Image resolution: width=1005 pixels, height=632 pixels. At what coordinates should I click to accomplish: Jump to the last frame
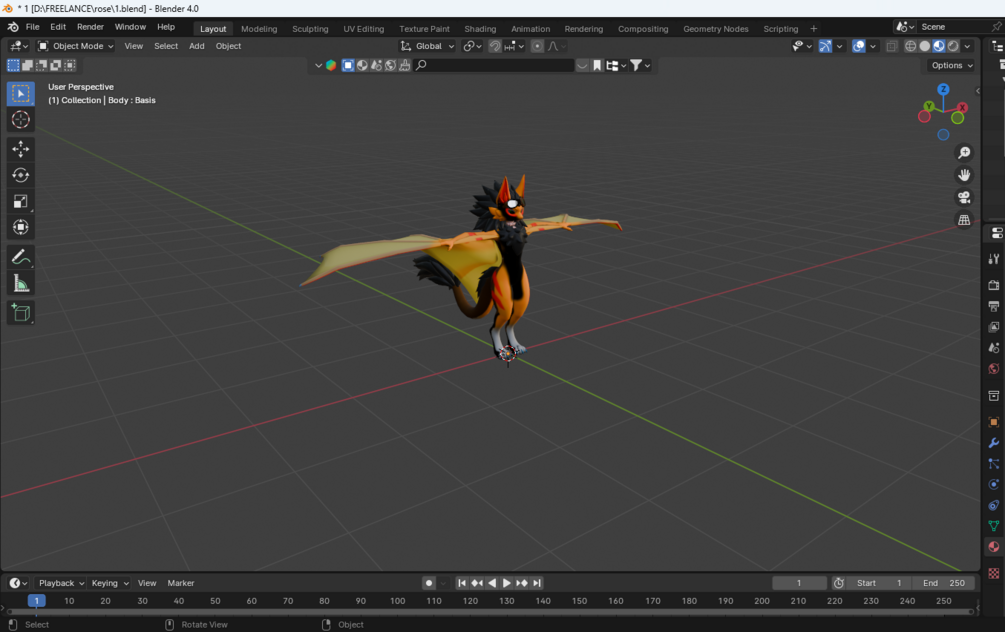pyautogui.click(x=537, y=583)
